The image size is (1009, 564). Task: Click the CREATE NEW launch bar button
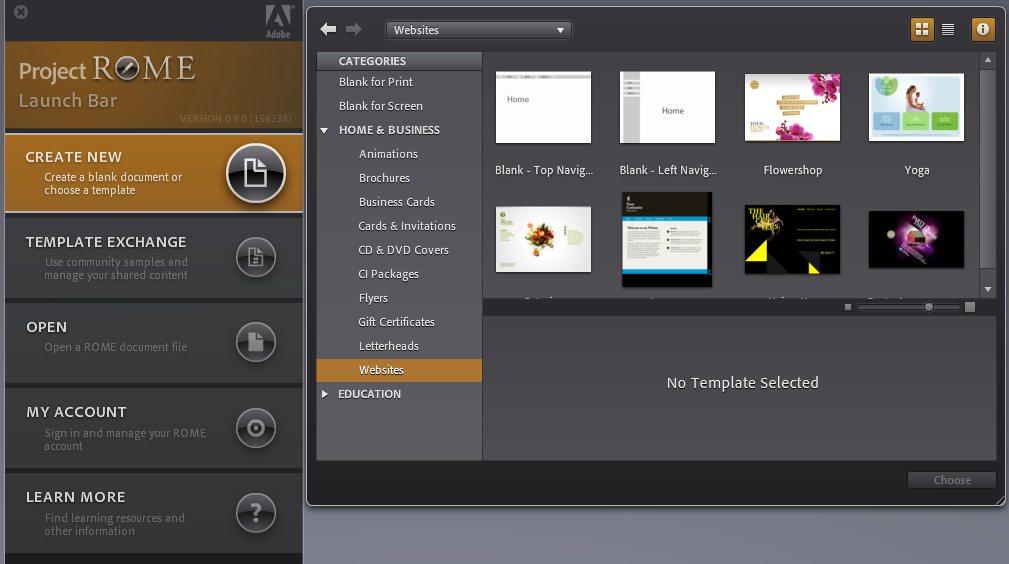(154, 173)
